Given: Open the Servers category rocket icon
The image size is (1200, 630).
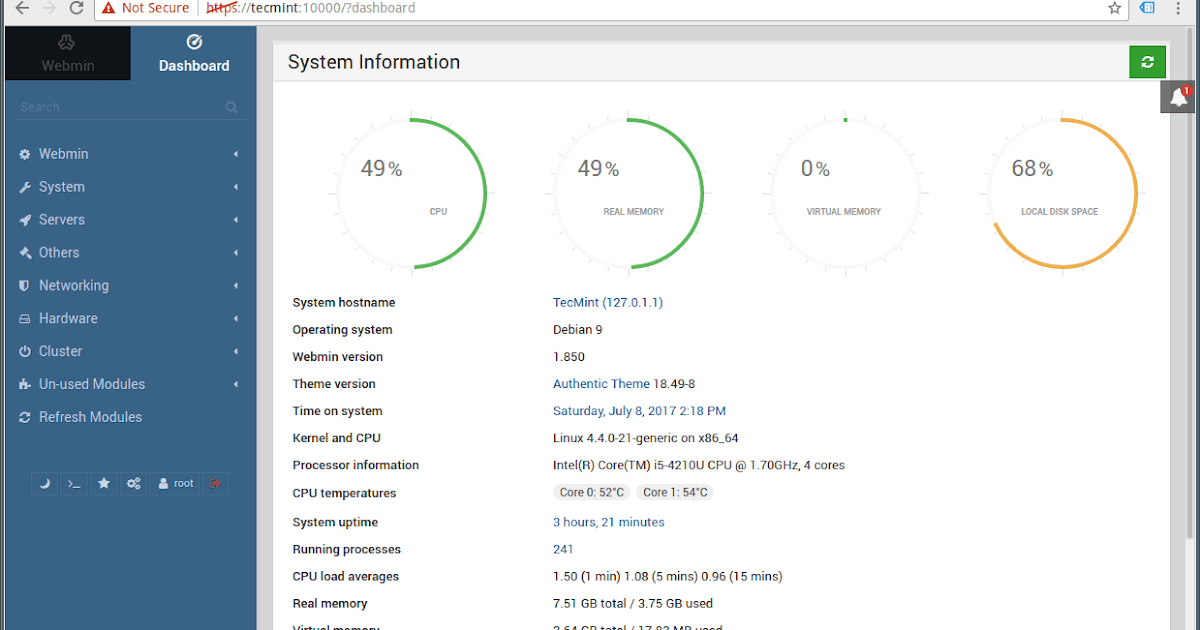Looking at the screenshot, I should (25, 220).
